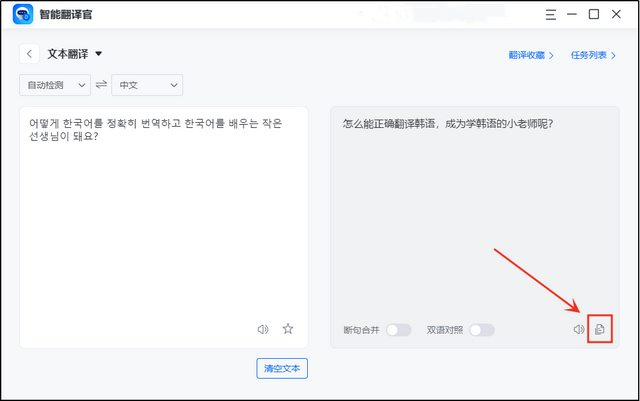Click the 文本翻译 mode title
Viewport: 640px width, 401px height.
[68, 54]
